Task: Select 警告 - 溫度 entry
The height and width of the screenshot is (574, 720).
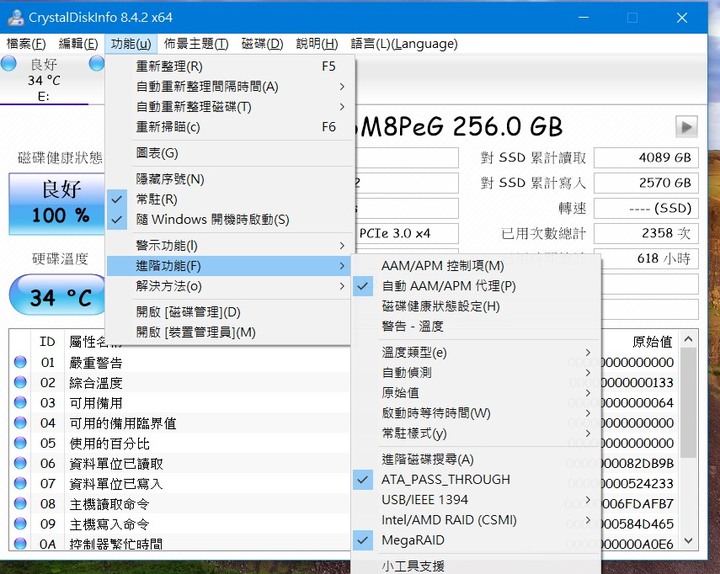Action: (476, 326)
